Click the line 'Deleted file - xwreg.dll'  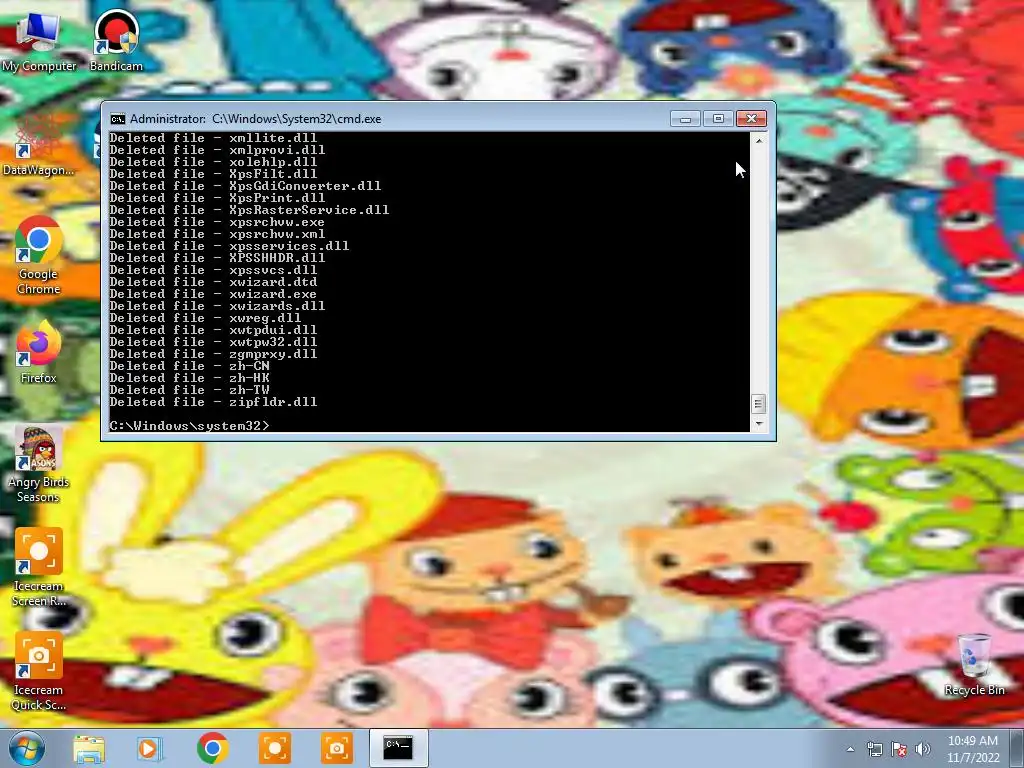205,318
